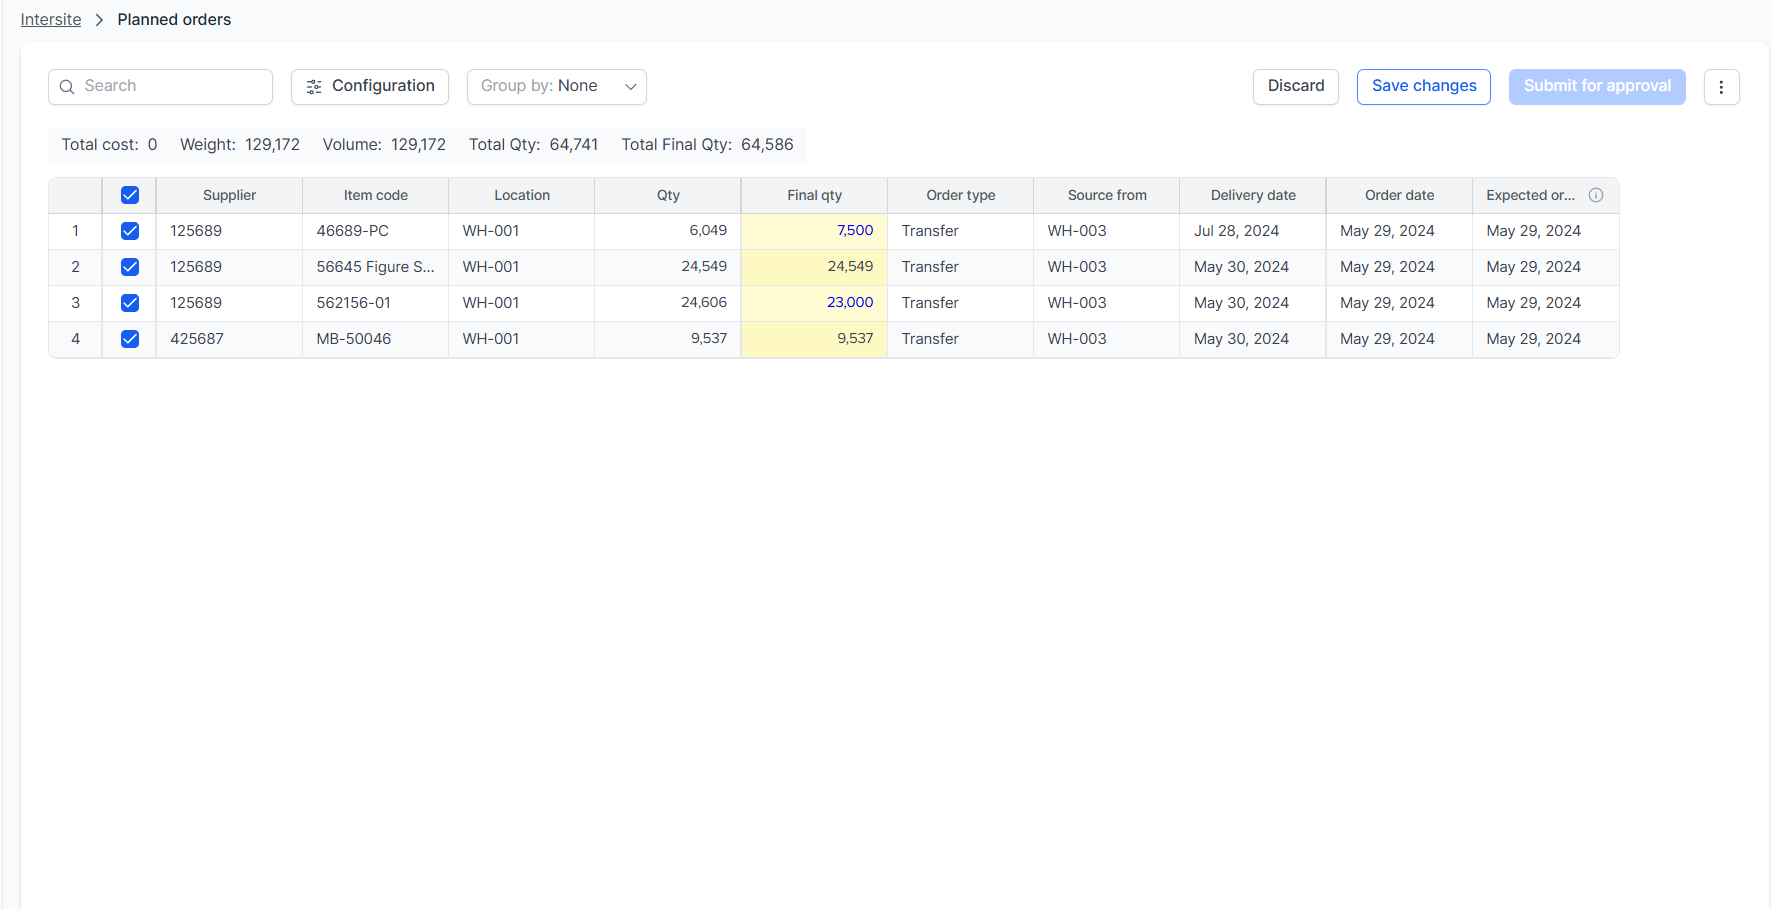Screen dimensions: 1772x909
Task: Follow the Intersite breadcrumb link
Action: [51, 20]
